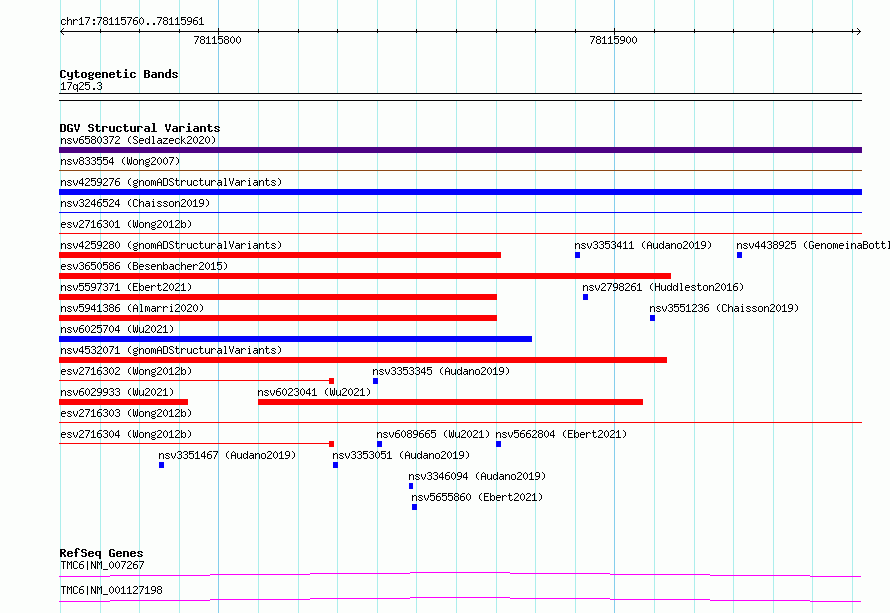Image resolution: width=890 pixels, height=613 pixels.
Task: Click the small marker for nsv3353411 (Audano2019)
Action: pyautogui.click(x=577, y=255)
